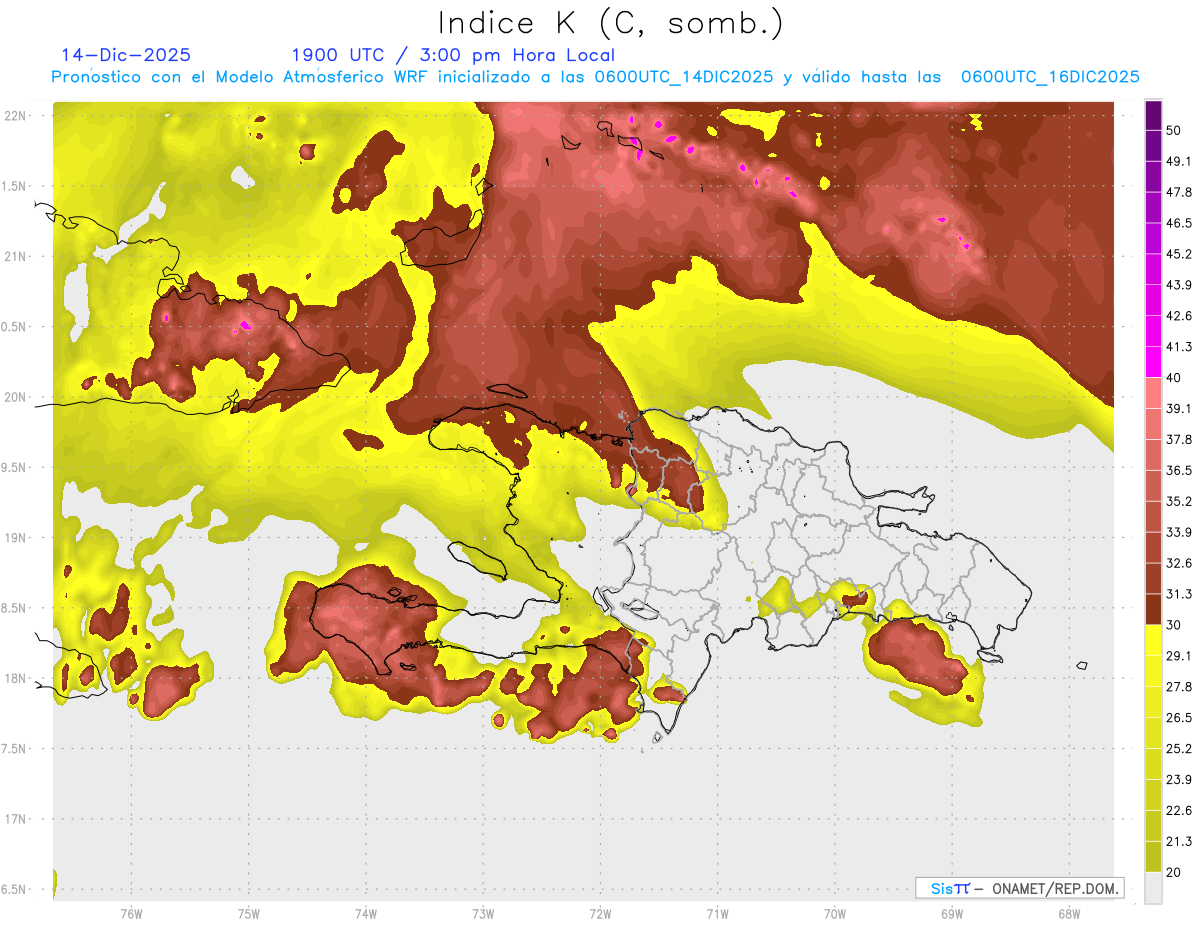This screenshot has width=1200, height=927.
Task: Click the '1900 UTC / 3:00 pm Hora Local' text
Action: (453, 56)
